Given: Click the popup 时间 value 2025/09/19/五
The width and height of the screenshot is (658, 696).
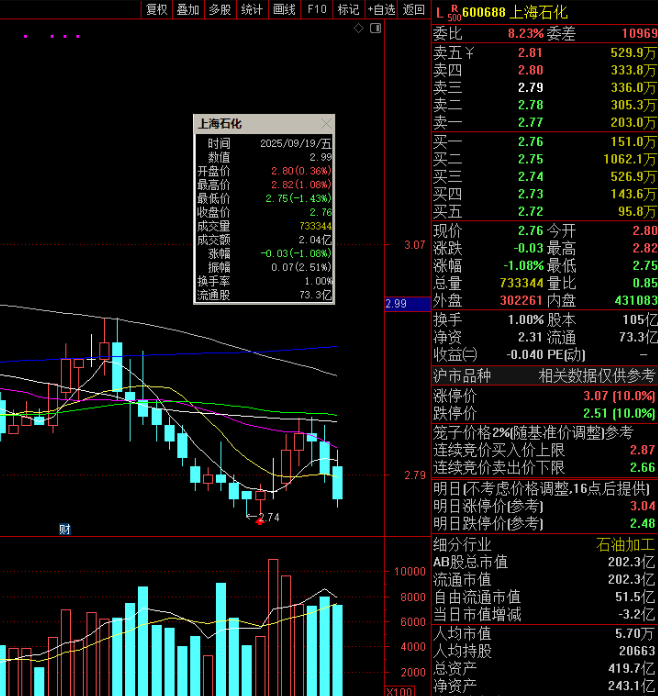Looking at the screenshot, I should point(296,143).
